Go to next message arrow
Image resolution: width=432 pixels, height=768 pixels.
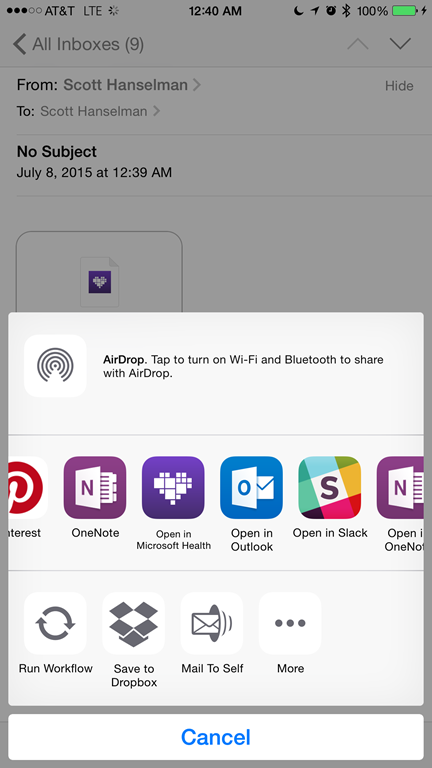[x=400, y=44]
